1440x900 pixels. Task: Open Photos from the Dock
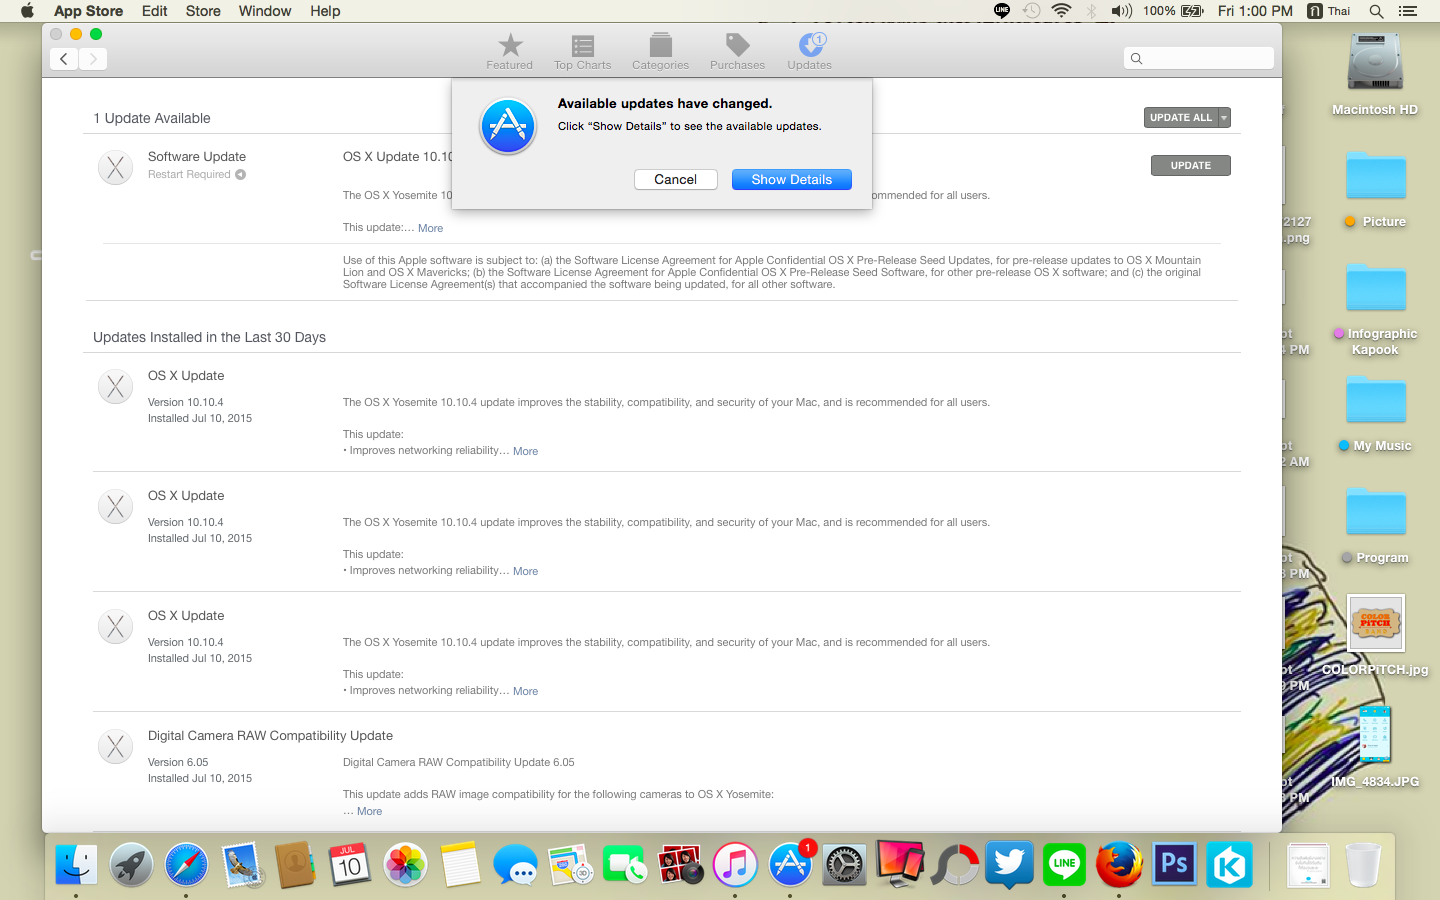click(x=406, y=864)
